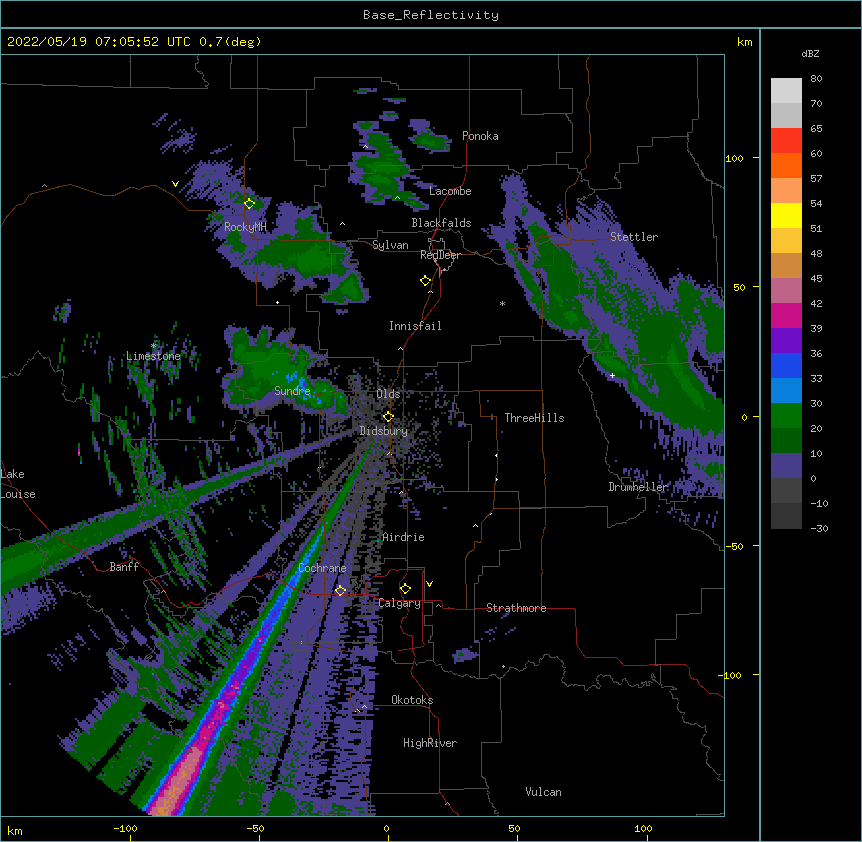Click the Olds city label

(x=388, y=394)
